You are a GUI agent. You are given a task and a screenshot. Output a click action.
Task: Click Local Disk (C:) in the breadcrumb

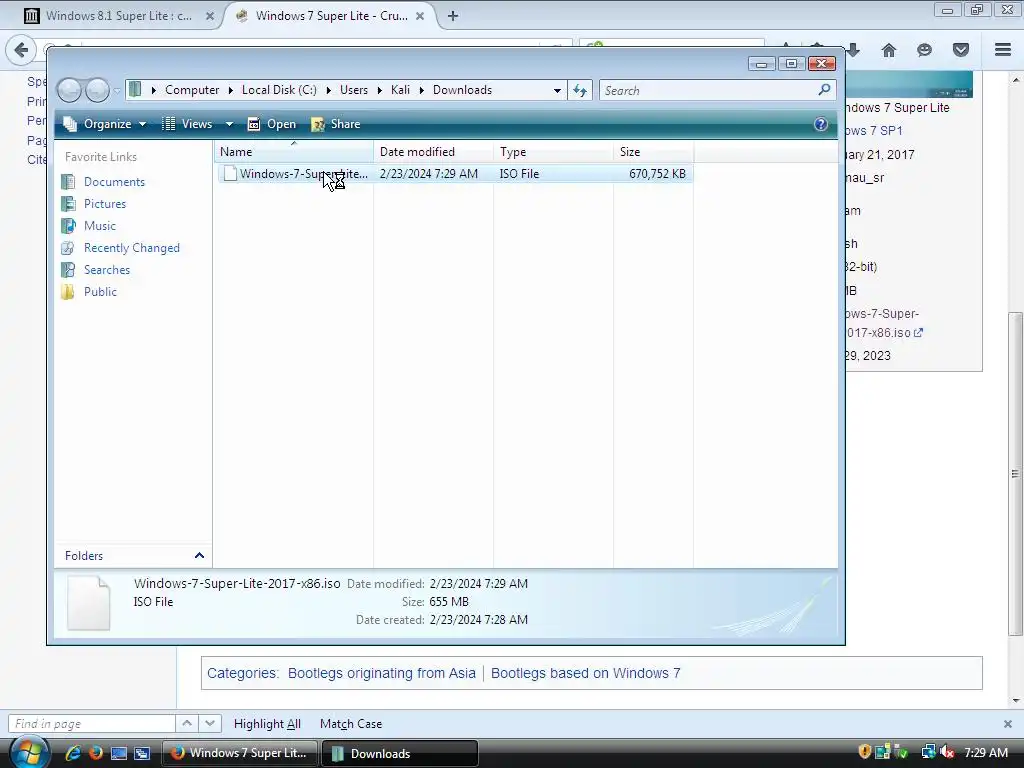pyautogui.click(x=279, y=90)
